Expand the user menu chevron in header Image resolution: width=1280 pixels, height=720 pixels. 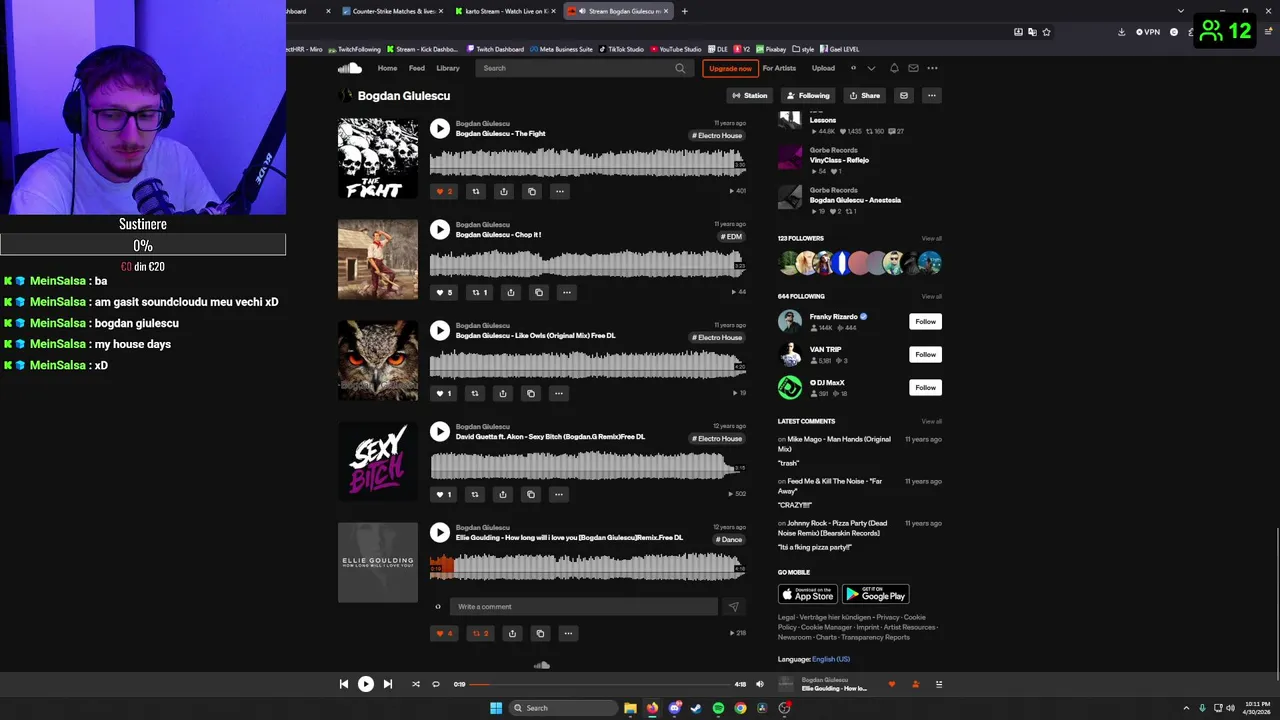tap(871, 68)
